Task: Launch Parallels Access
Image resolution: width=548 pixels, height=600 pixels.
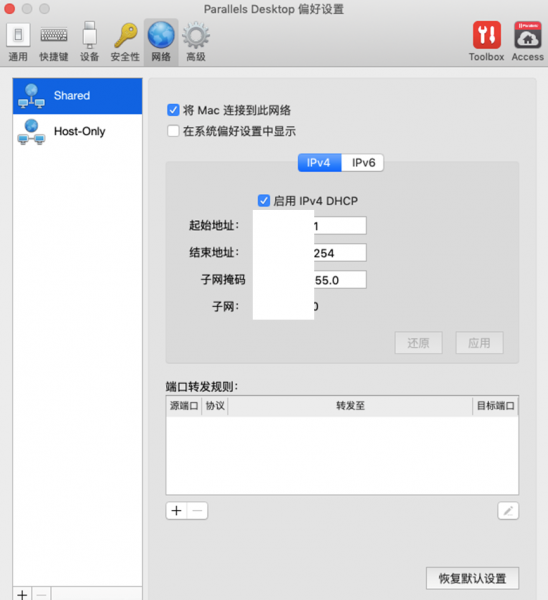Action: (x=528, y=42)
